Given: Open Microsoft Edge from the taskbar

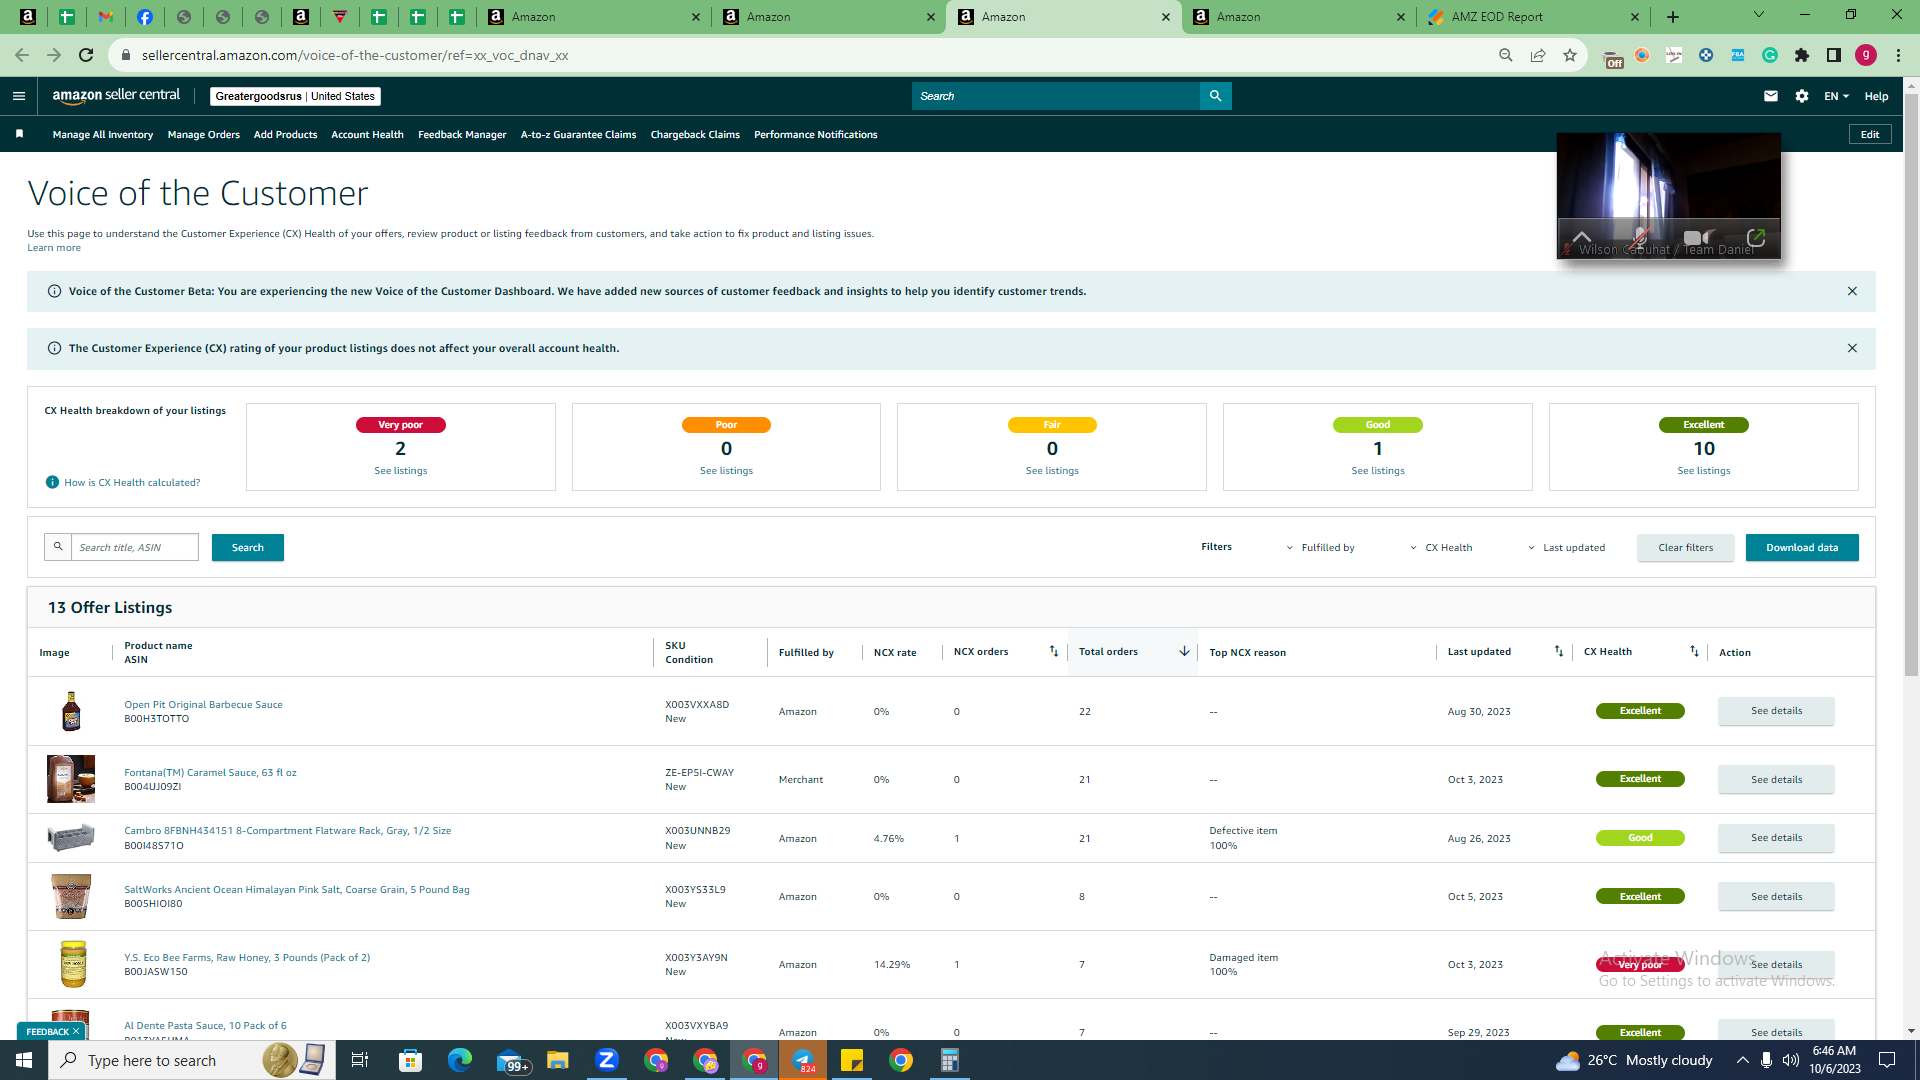Looking at the screenshot, I should coord(460,1060).
